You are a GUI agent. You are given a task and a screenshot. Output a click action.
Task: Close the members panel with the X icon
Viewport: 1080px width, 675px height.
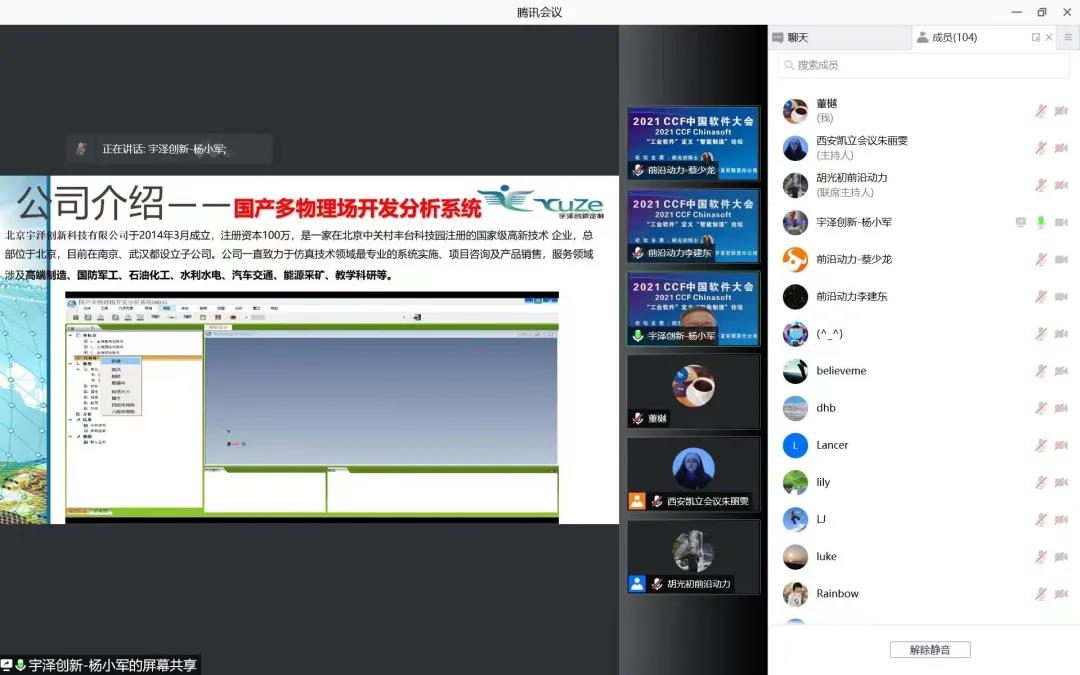tap(1049, 38)
